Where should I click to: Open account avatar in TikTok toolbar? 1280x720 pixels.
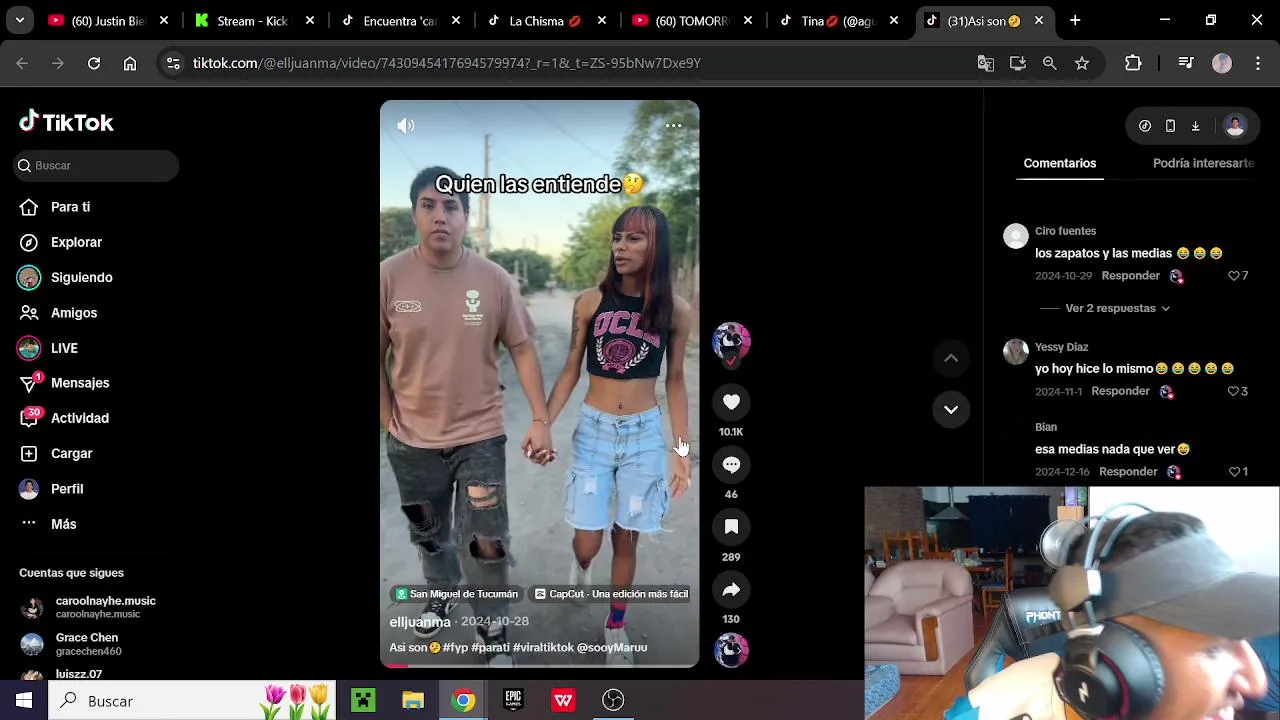[1235, 126]
